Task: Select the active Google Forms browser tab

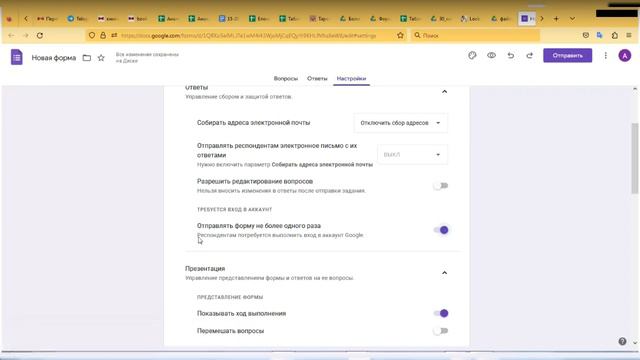Action: click(527, 19)
